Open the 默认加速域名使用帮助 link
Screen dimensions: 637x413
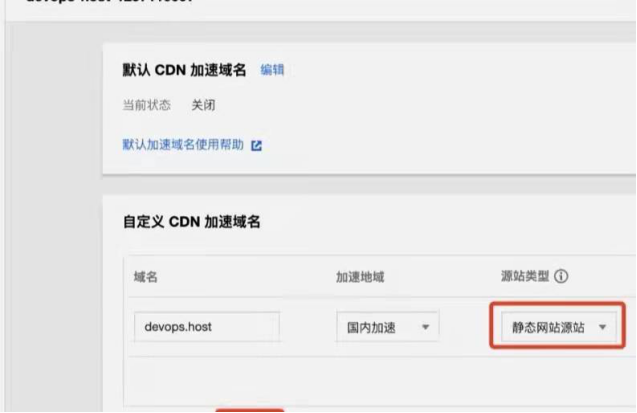(x=183, y=145)
